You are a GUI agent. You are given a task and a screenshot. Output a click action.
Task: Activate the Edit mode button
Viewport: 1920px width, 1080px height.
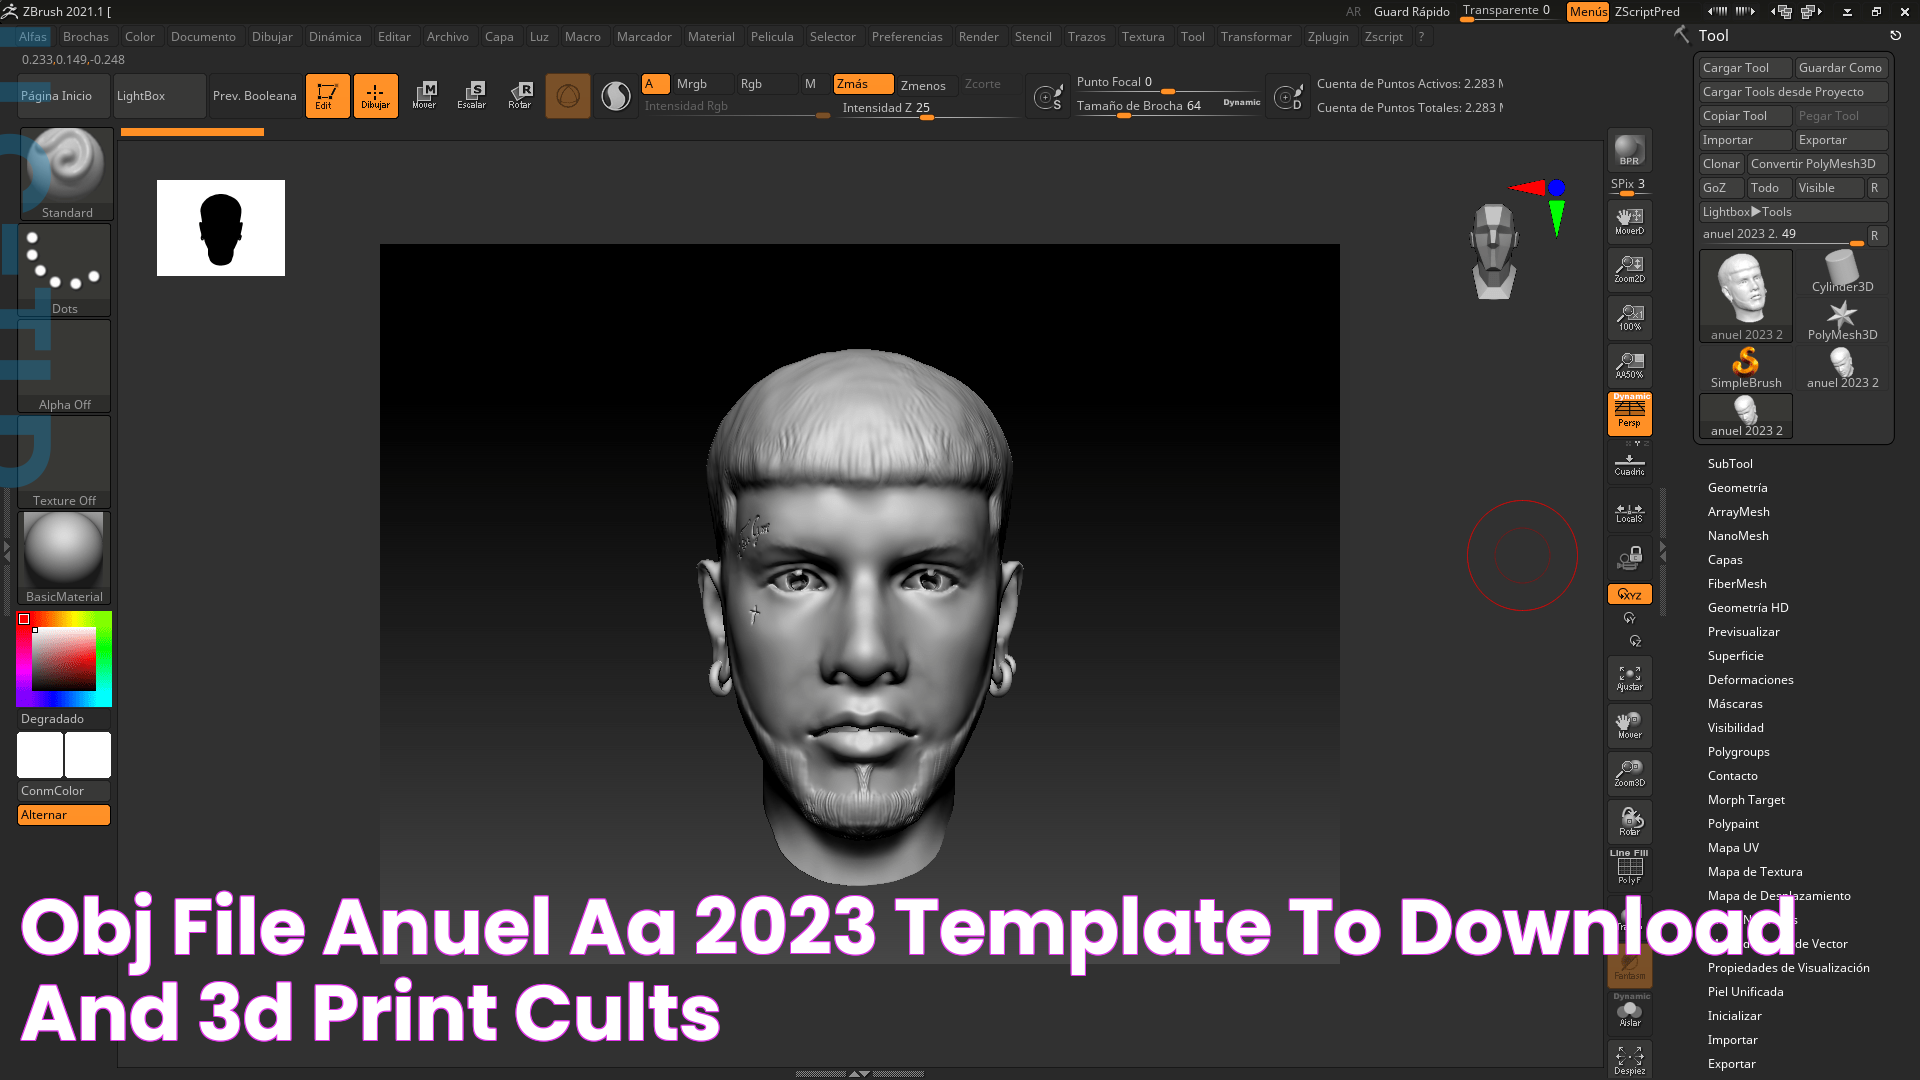click(327, 96)
